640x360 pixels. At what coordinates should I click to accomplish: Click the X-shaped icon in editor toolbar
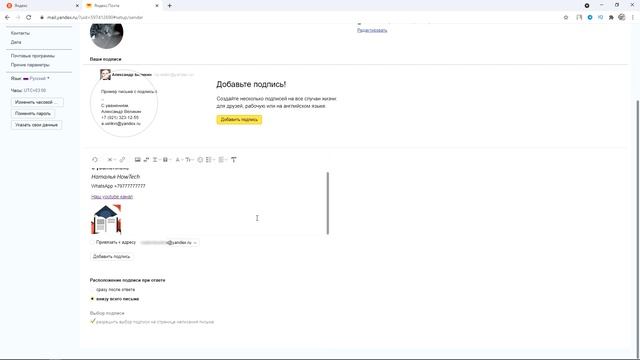[110, 160]
